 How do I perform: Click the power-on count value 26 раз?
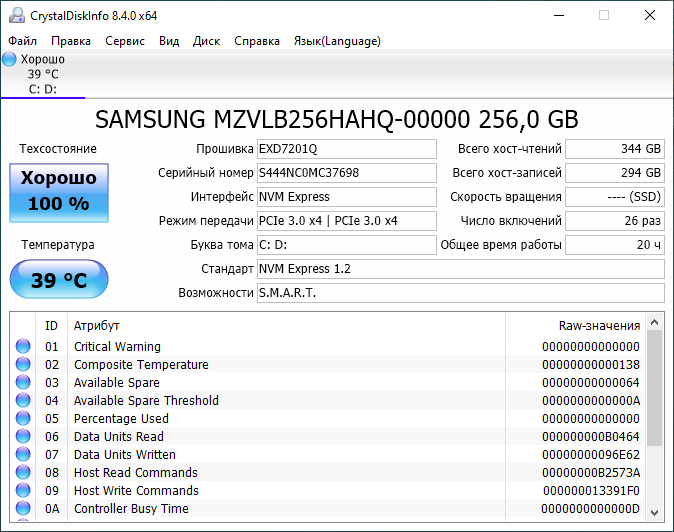click(x=615, y=221)
